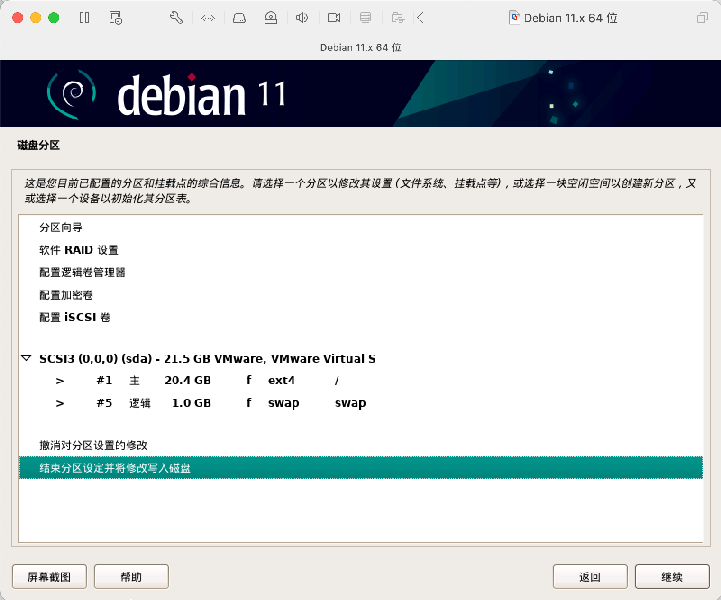Collapse the SCSI3 sda disk triangle
721x600 pixels.
[26, 358]
